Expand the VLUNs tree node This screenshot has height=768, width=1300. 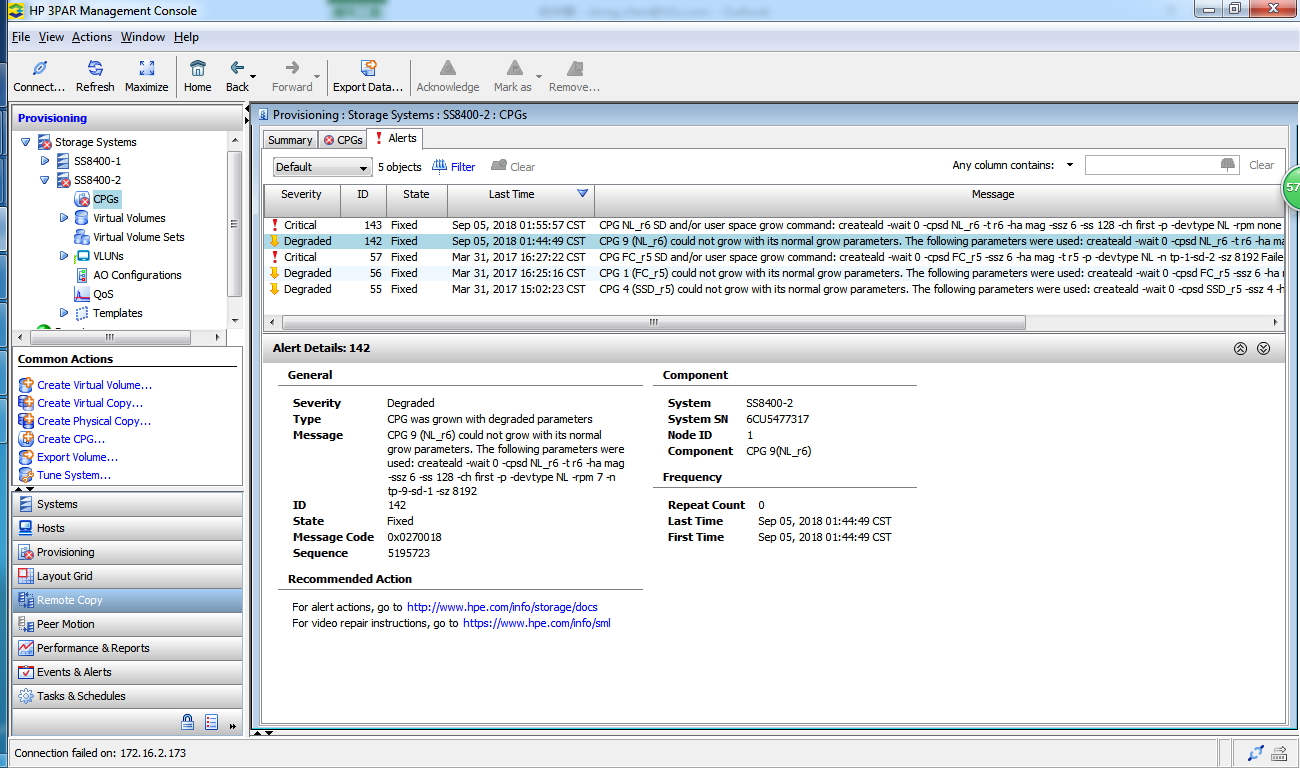click(64, 256)
